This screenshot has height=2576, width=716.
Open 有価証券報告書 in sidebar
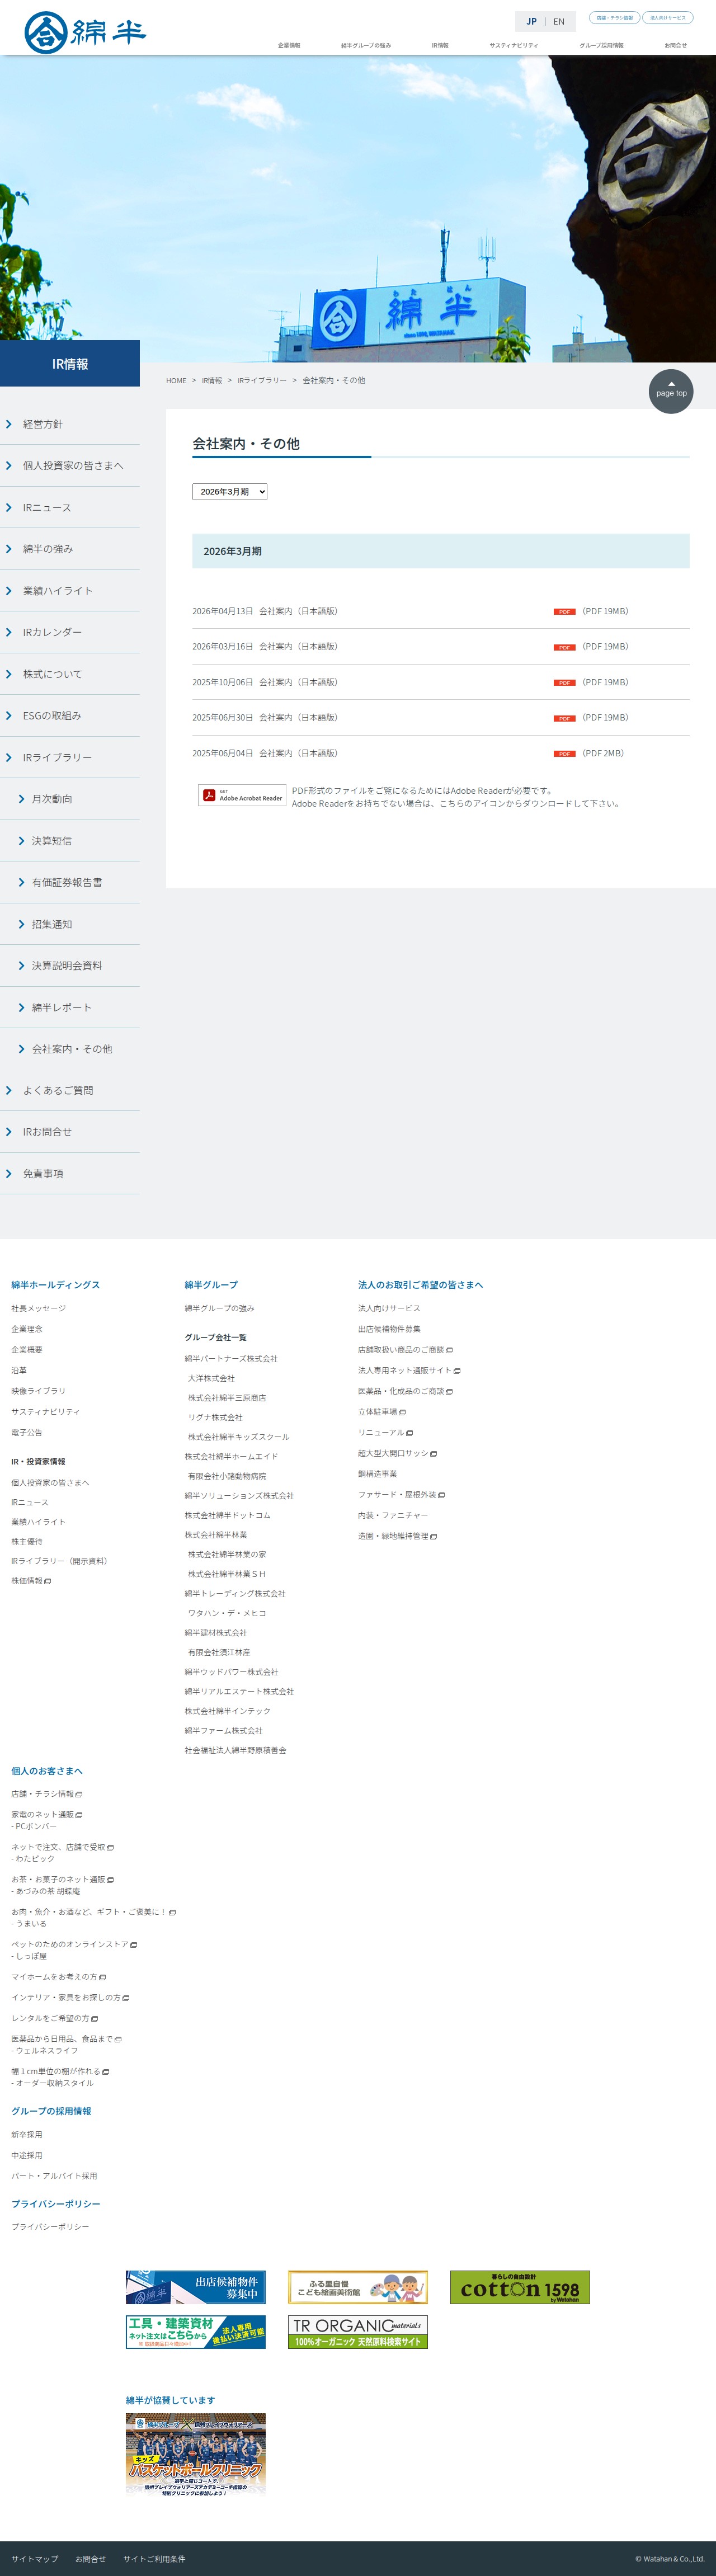[x=70, y=882]
